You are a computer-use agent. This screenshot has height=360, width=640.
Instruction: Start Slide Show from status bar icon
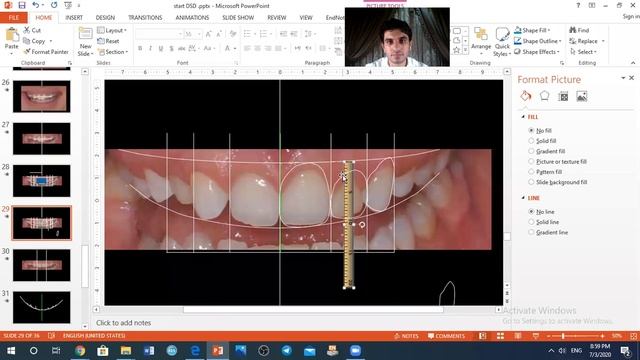pyautogui.click(x=536, y=336)
